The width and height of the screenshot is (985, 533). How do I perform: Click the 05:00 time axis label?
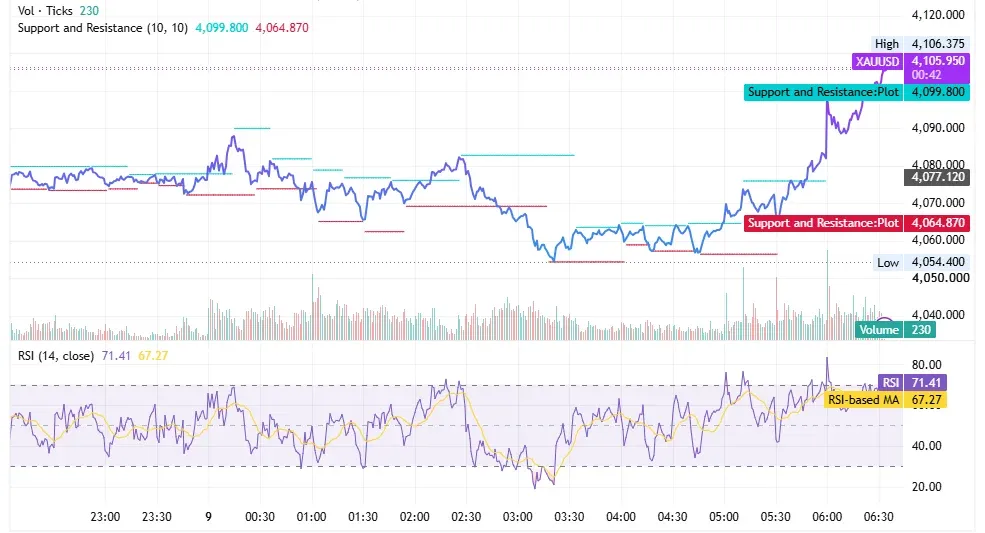[724, 517]
